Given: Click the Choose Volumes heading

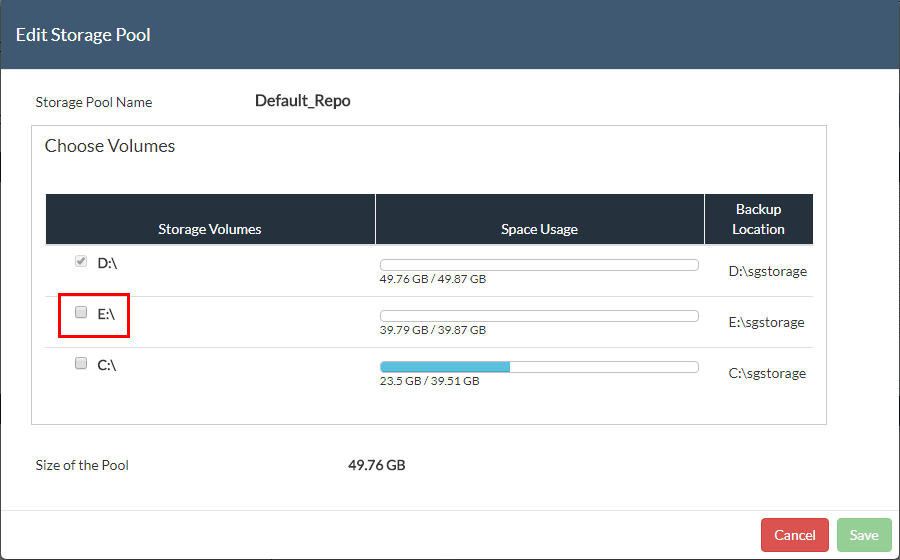Looking at the screenshot, I should pos(110,146).
